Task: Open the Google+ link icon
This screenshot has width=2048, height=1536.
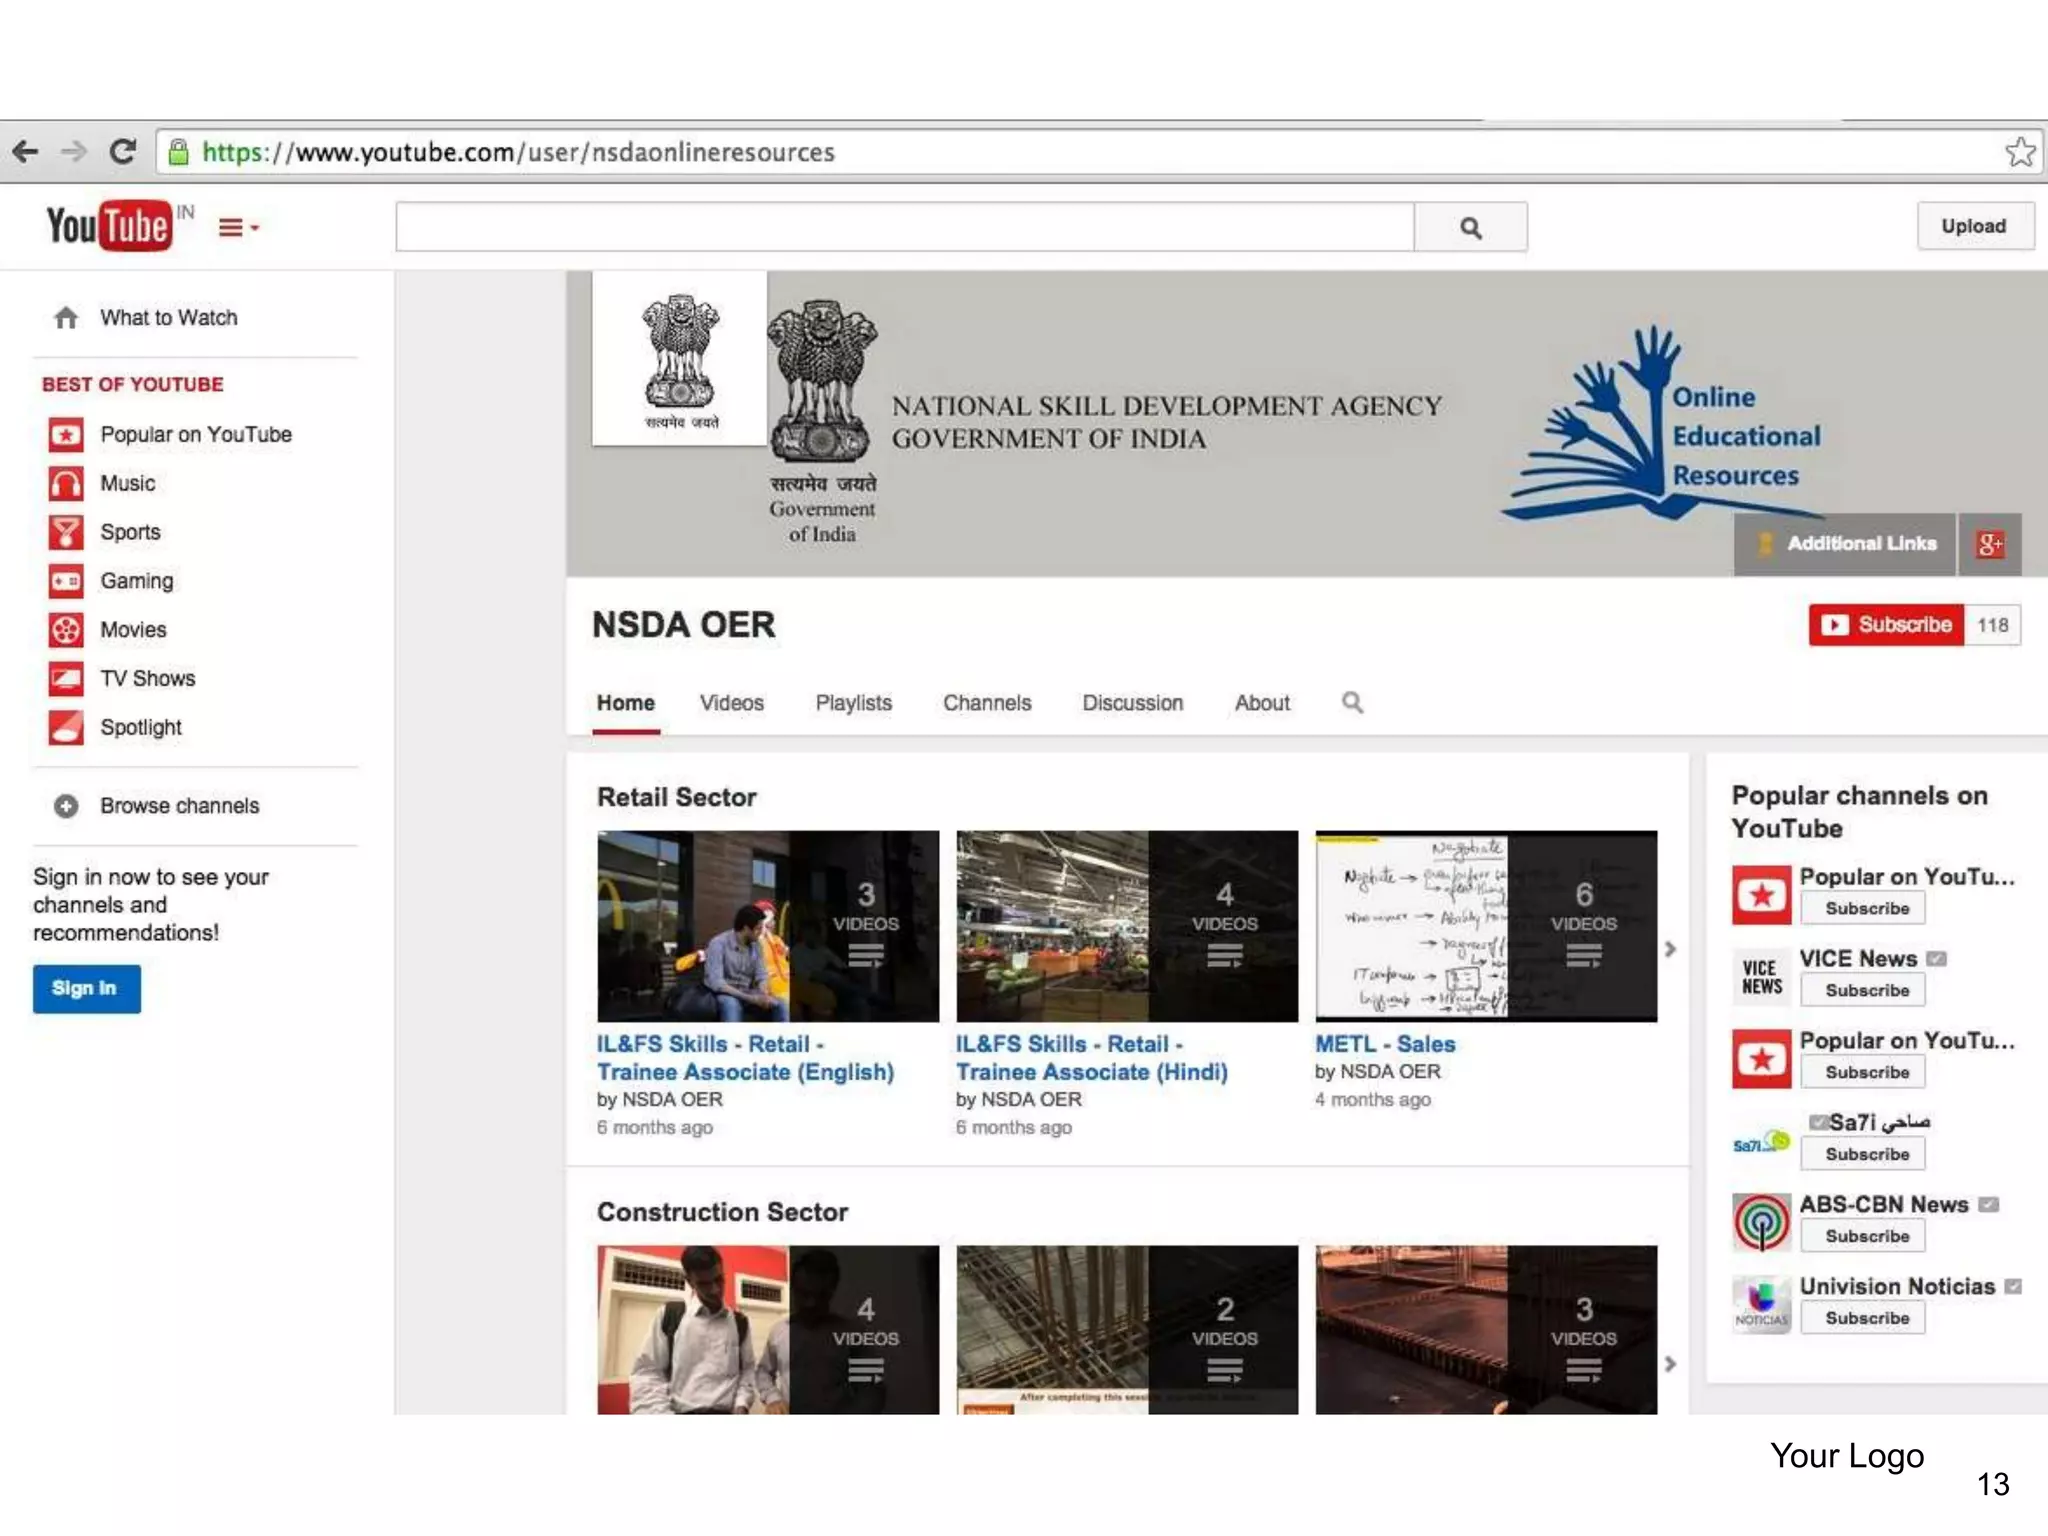Action: (x=1989, y=544)
